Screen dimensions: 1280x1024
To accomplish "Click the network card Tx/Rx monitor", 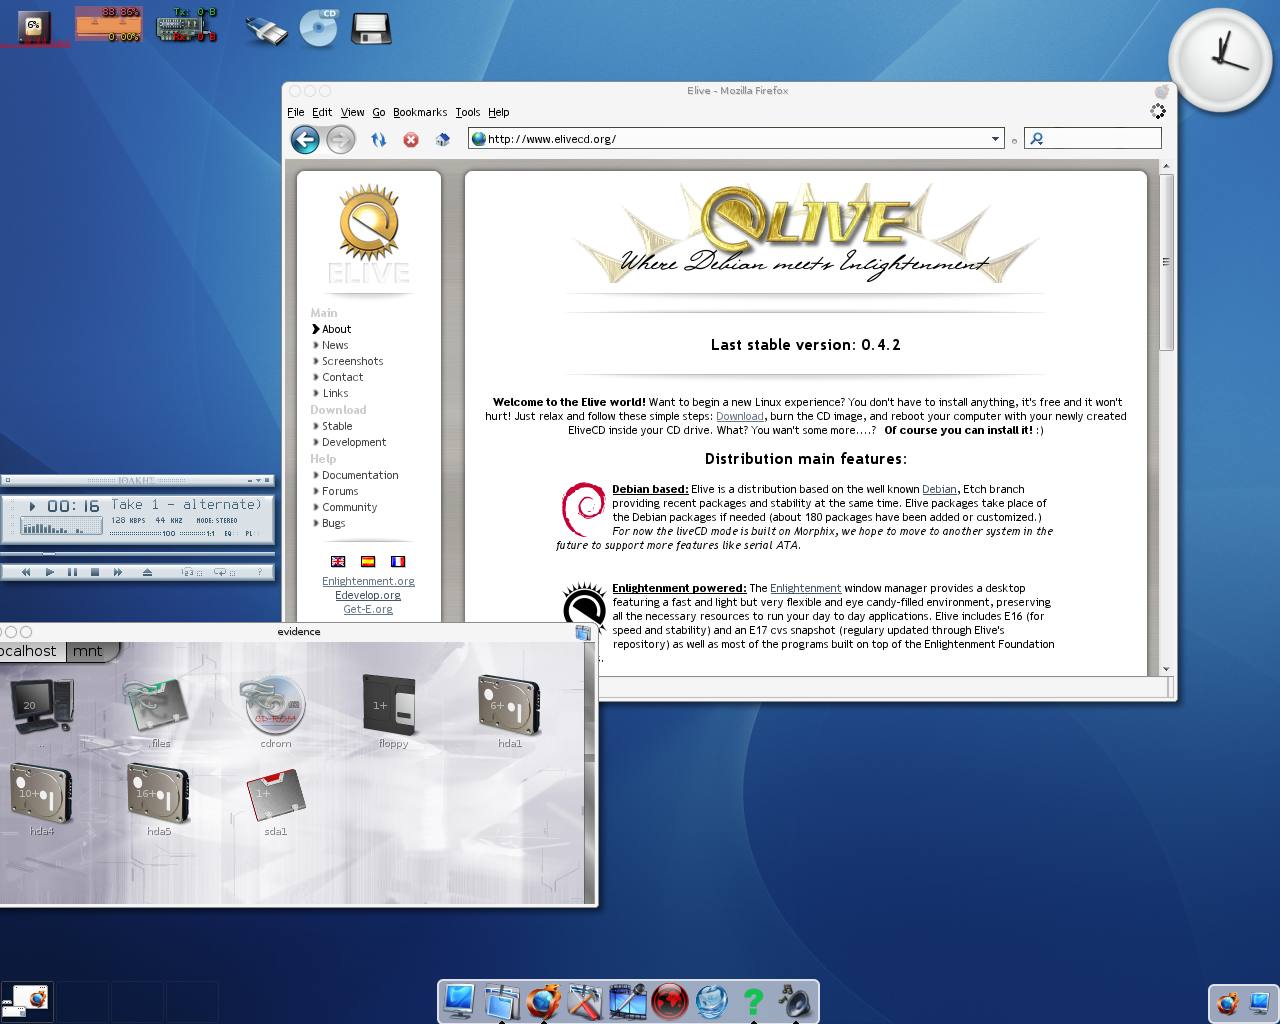I will click(186, 25).
